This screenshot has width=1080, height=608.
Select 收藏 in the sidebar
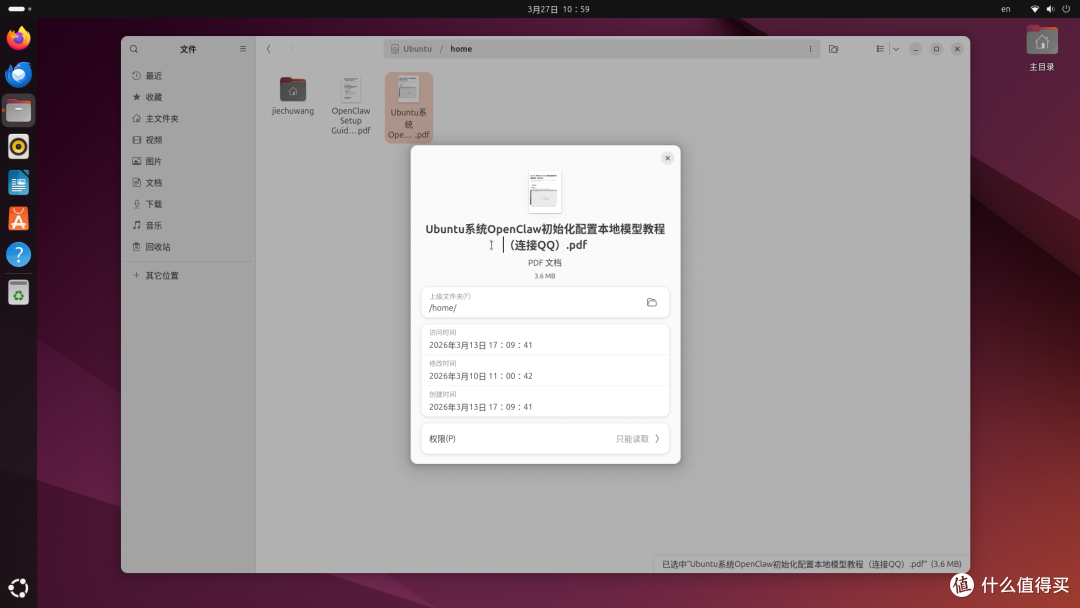(x=187, y=97)
